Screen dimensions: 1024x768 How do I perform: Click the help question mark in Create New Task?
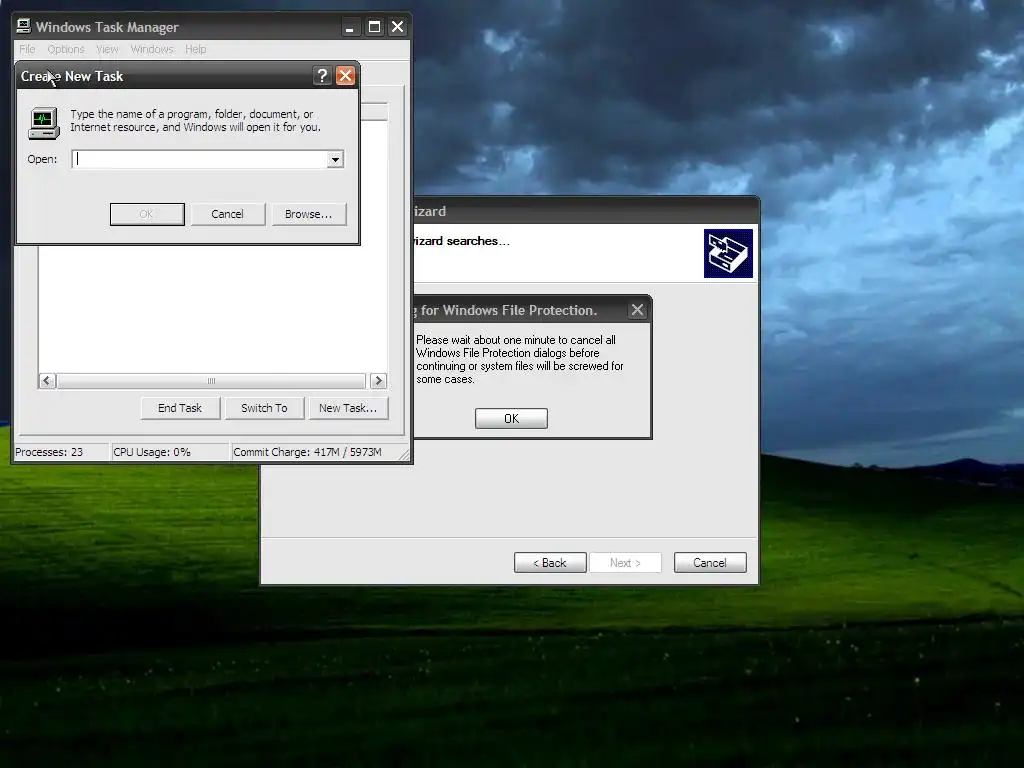coord(322,76)
